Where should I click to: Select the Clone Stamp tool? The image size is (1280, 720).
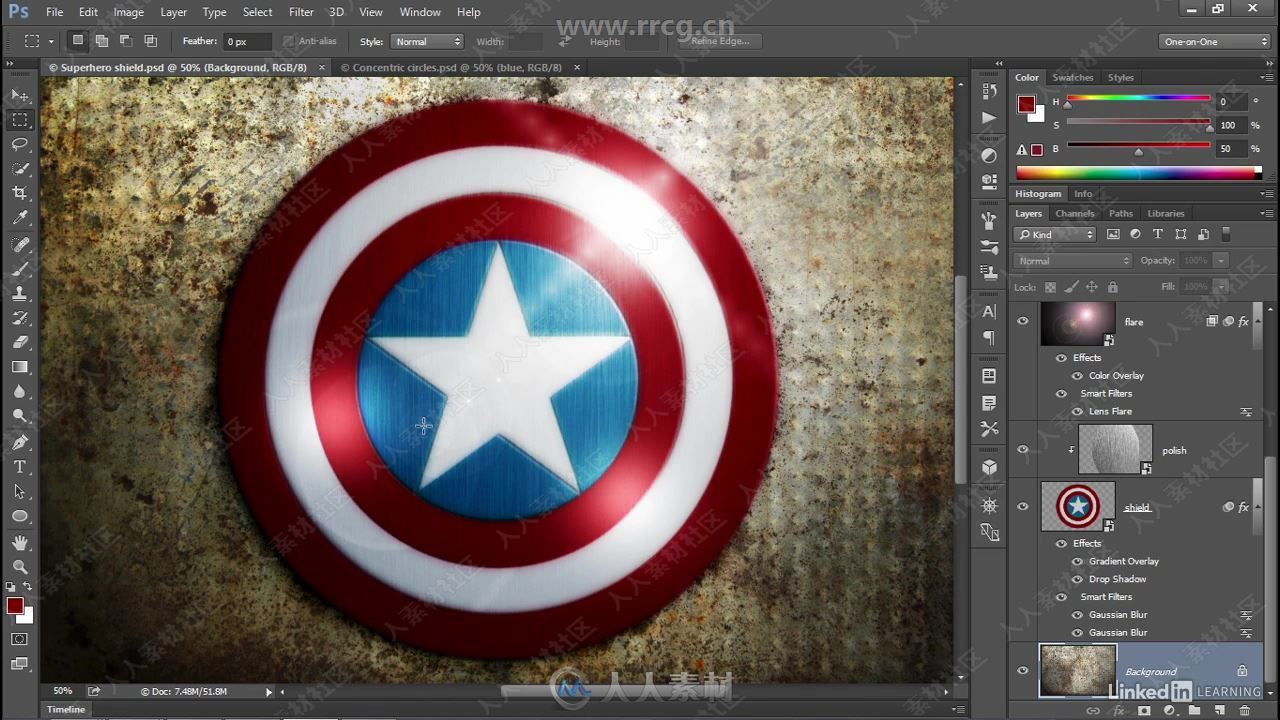coord(20,294)
